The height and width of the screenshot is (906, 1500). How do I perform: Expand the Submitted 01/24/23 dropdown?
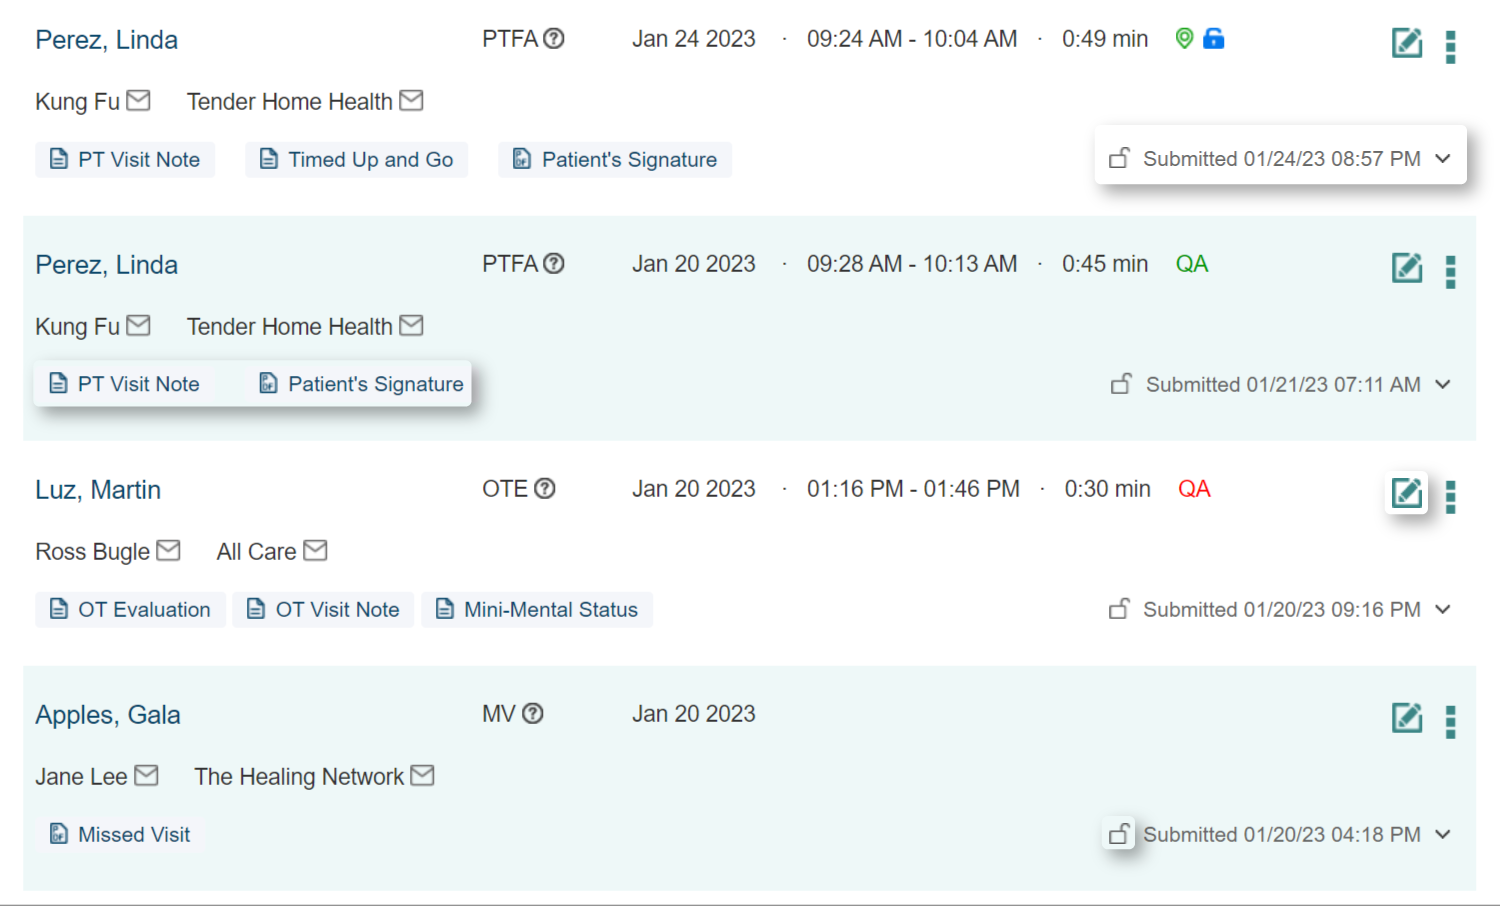coord(1443,158)
